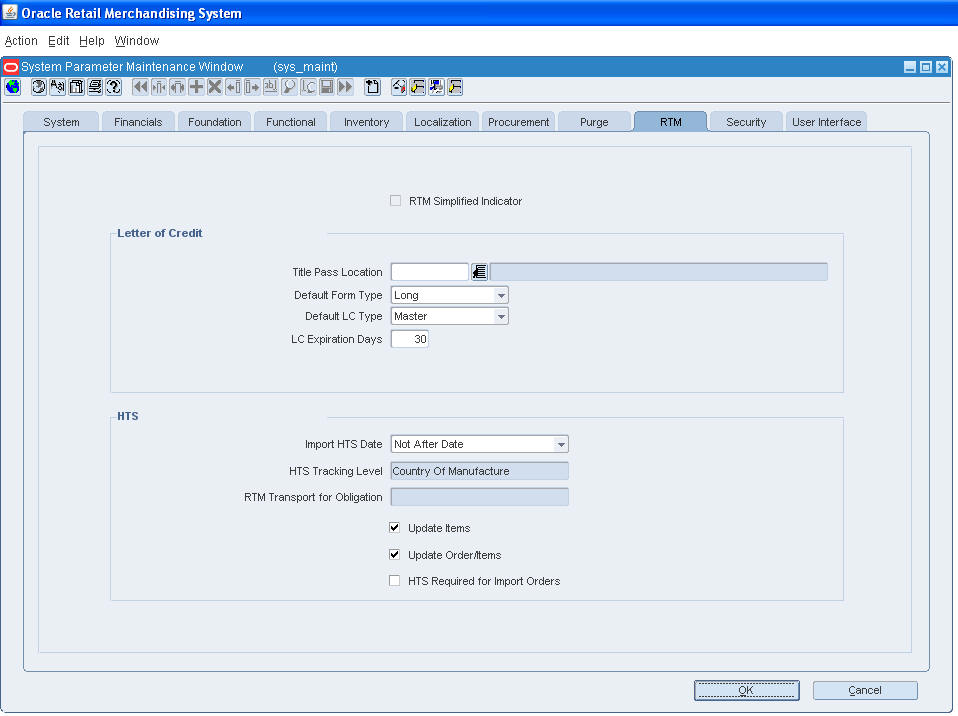Click the Title Pass Location description field
This screenshot has height=716, width=958.
(659, 272)
